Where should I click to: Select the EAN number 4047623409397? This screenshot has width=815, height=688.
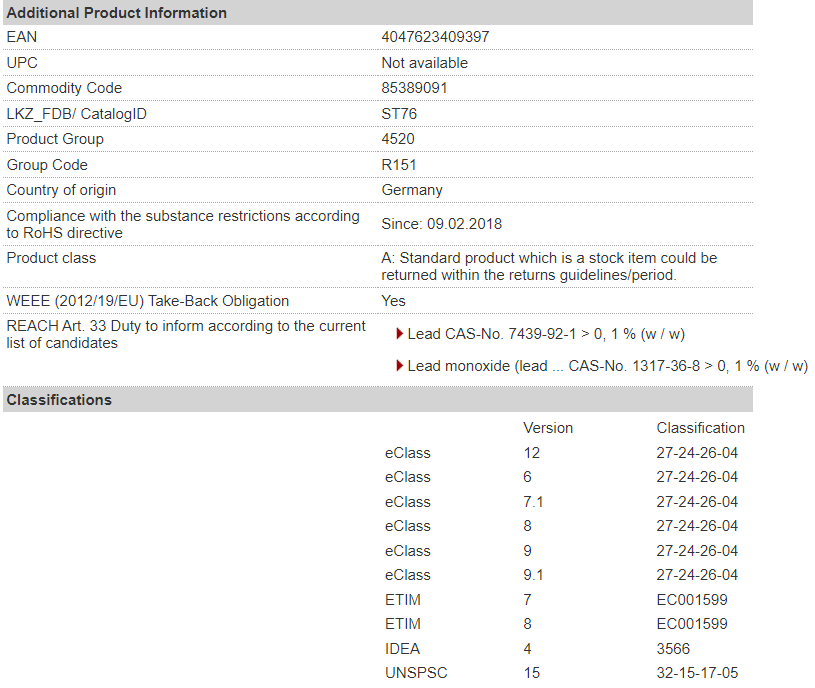435,37
